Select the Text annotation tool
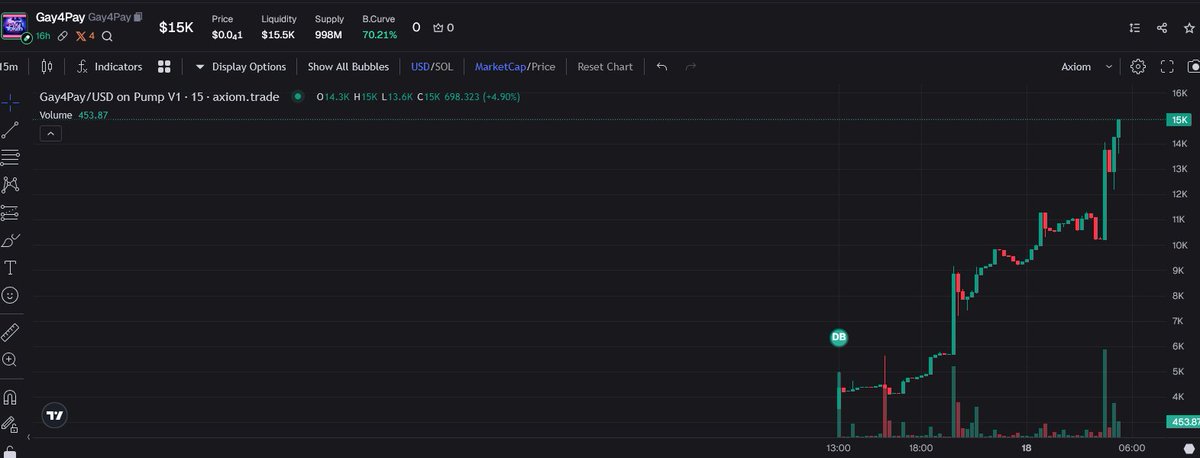This screenshot has height=458, width=1200. click(10, 267)
